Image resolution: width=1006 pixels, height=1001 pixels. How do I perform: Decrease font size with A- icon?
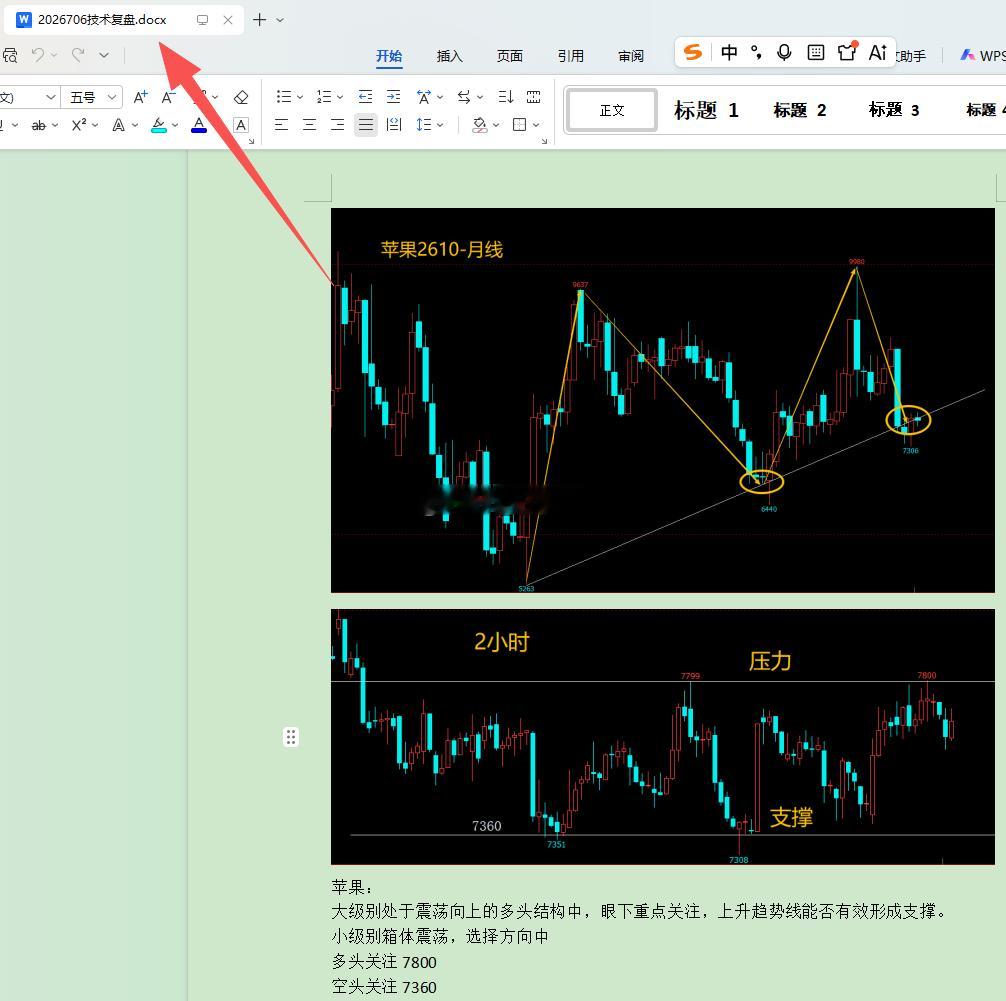169,97
